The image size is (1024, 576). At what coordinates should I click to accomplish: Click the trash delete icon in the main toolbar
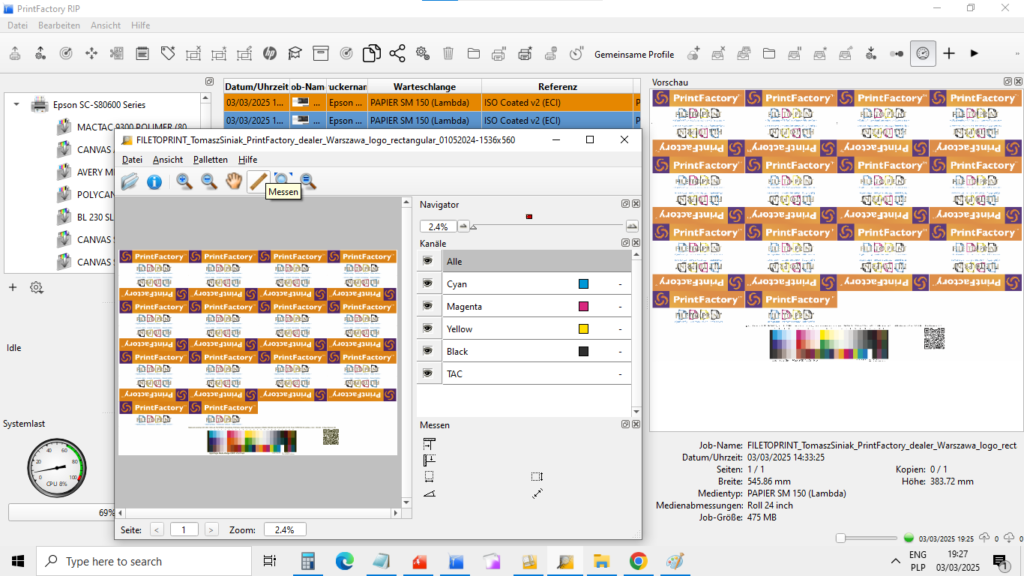(449, 53)
